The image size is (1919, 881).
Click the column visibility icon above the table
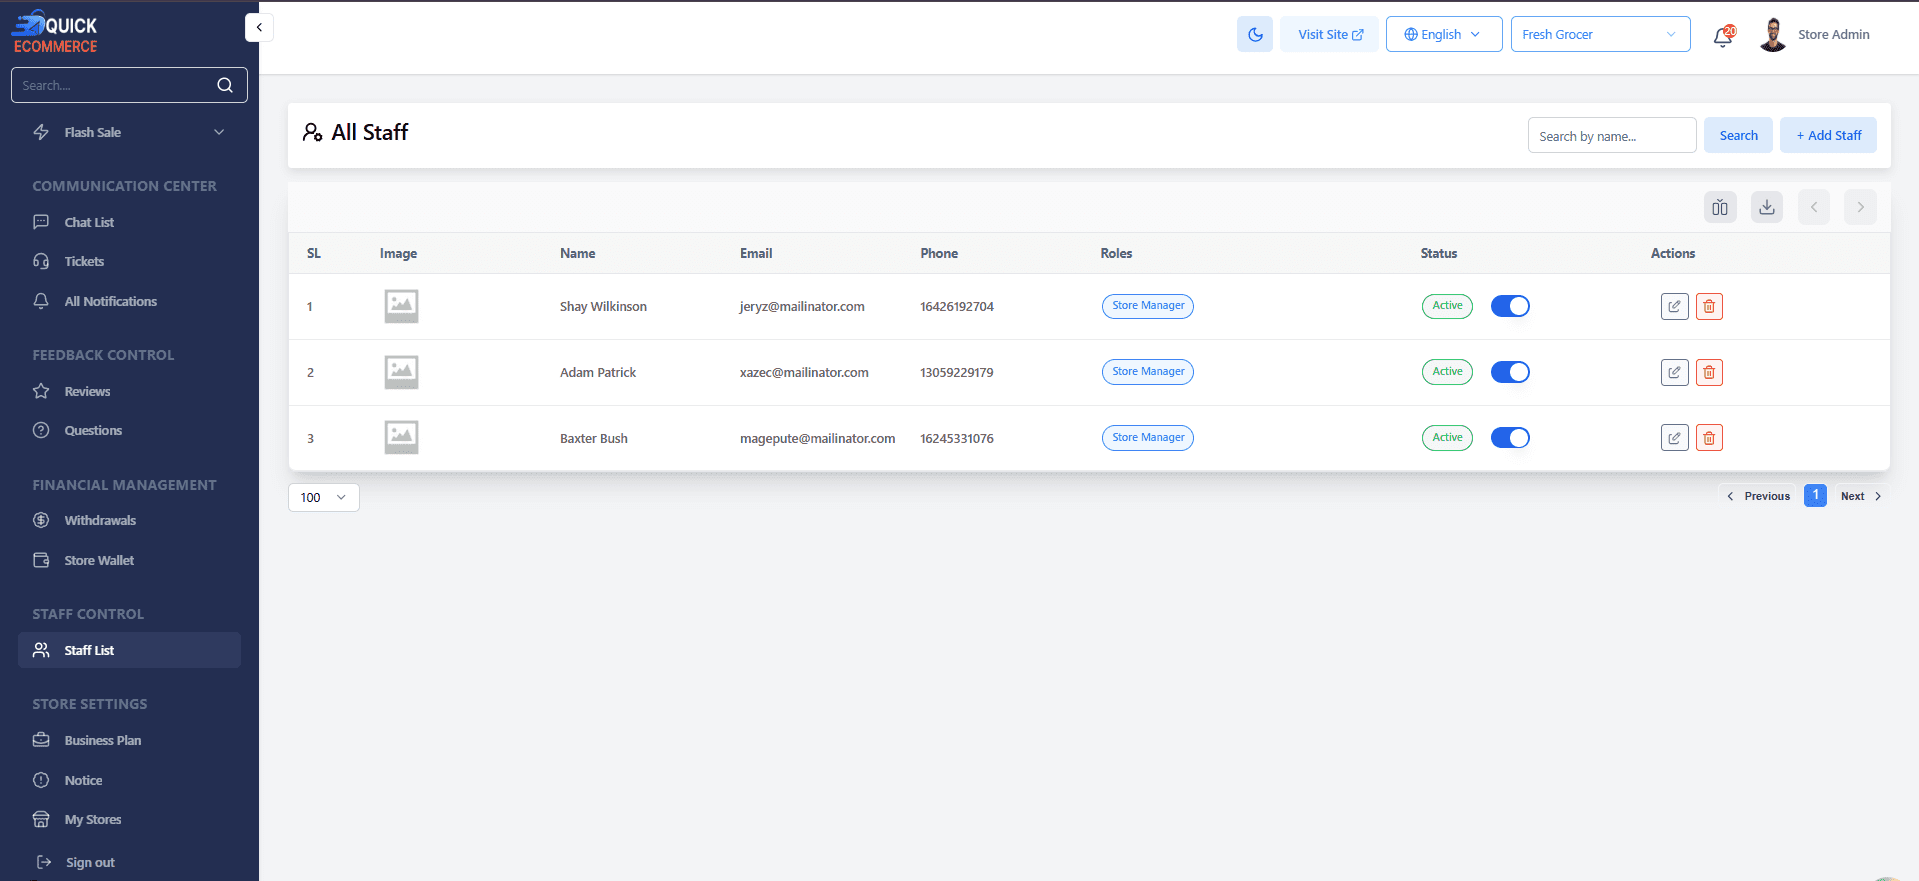tap(1719, 207)
